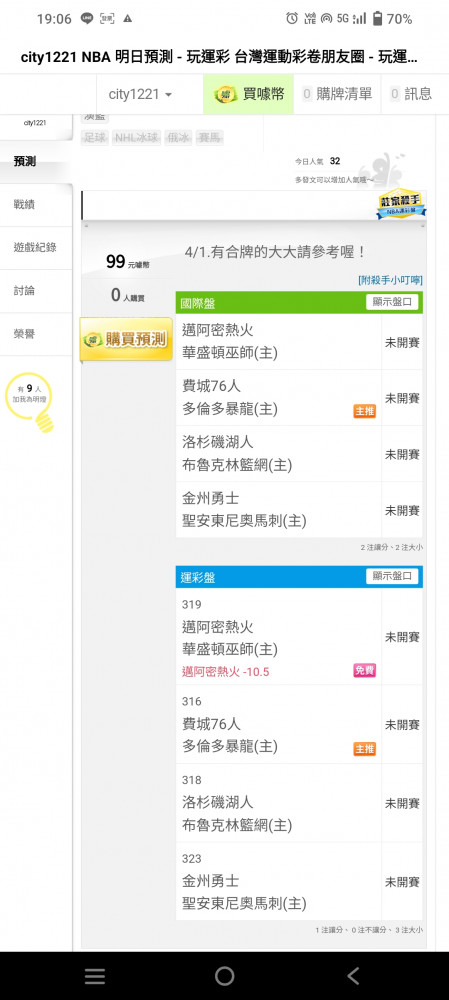
Task: Click the 主推 tag in 國際盤 section
Action: pos(365,411)
